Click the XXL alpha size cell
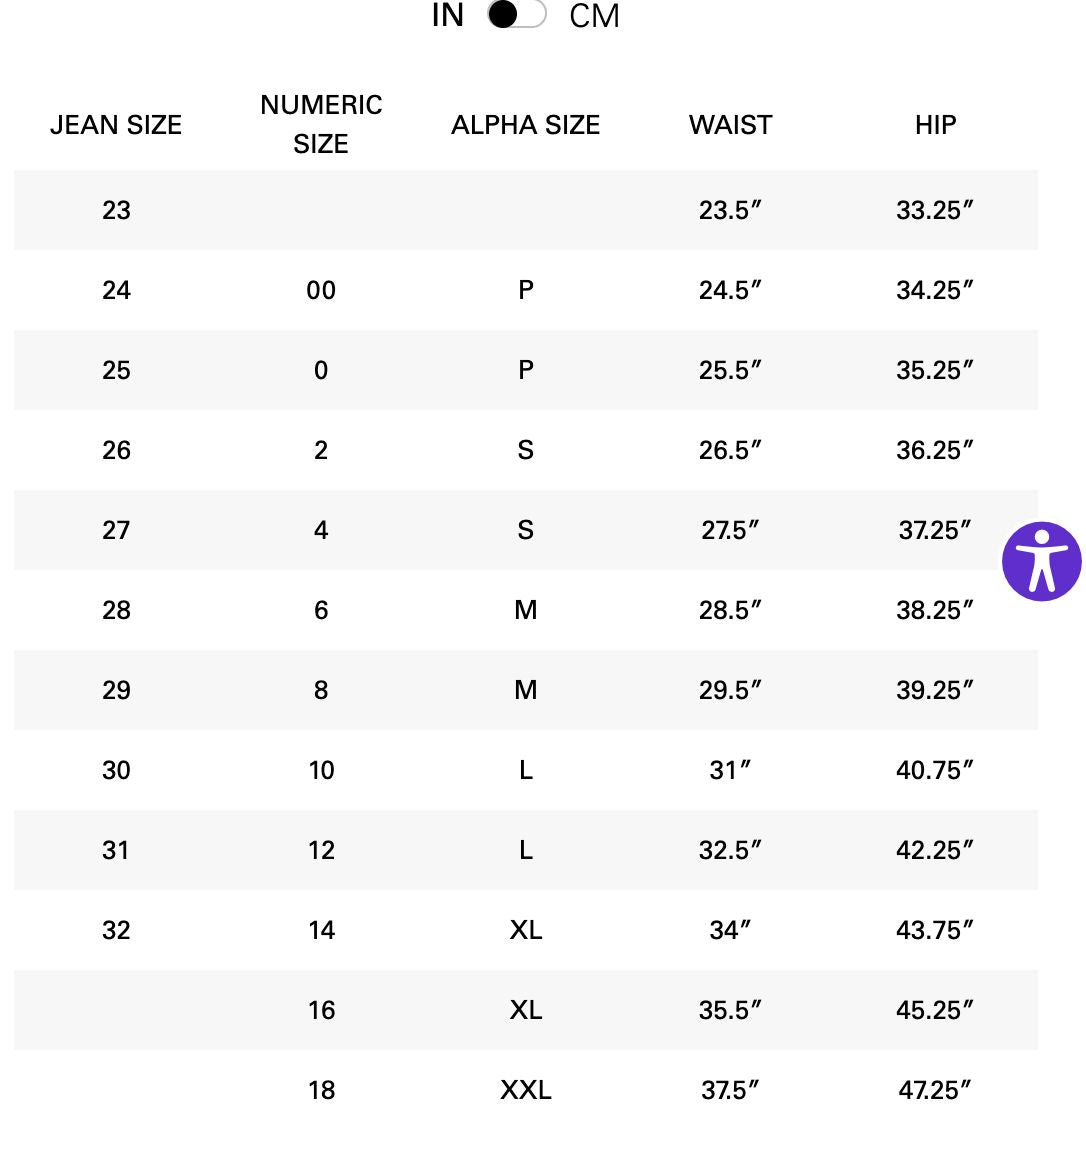The height and width of the screenshot is (1160, 1086). click(x=525, y=1090)
